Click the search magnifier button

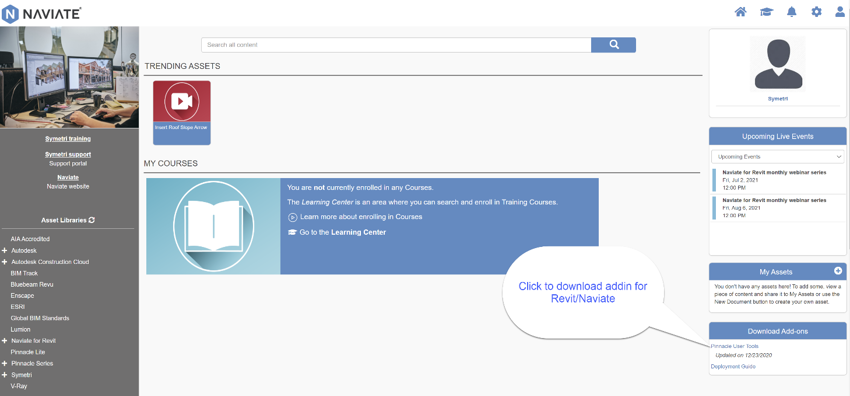click(x=614, y=45)
